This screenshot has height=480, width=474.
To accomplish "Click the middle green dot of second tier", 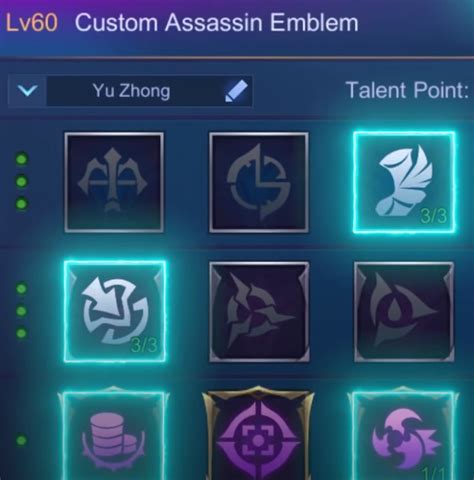I will click(x=22, y=311).
